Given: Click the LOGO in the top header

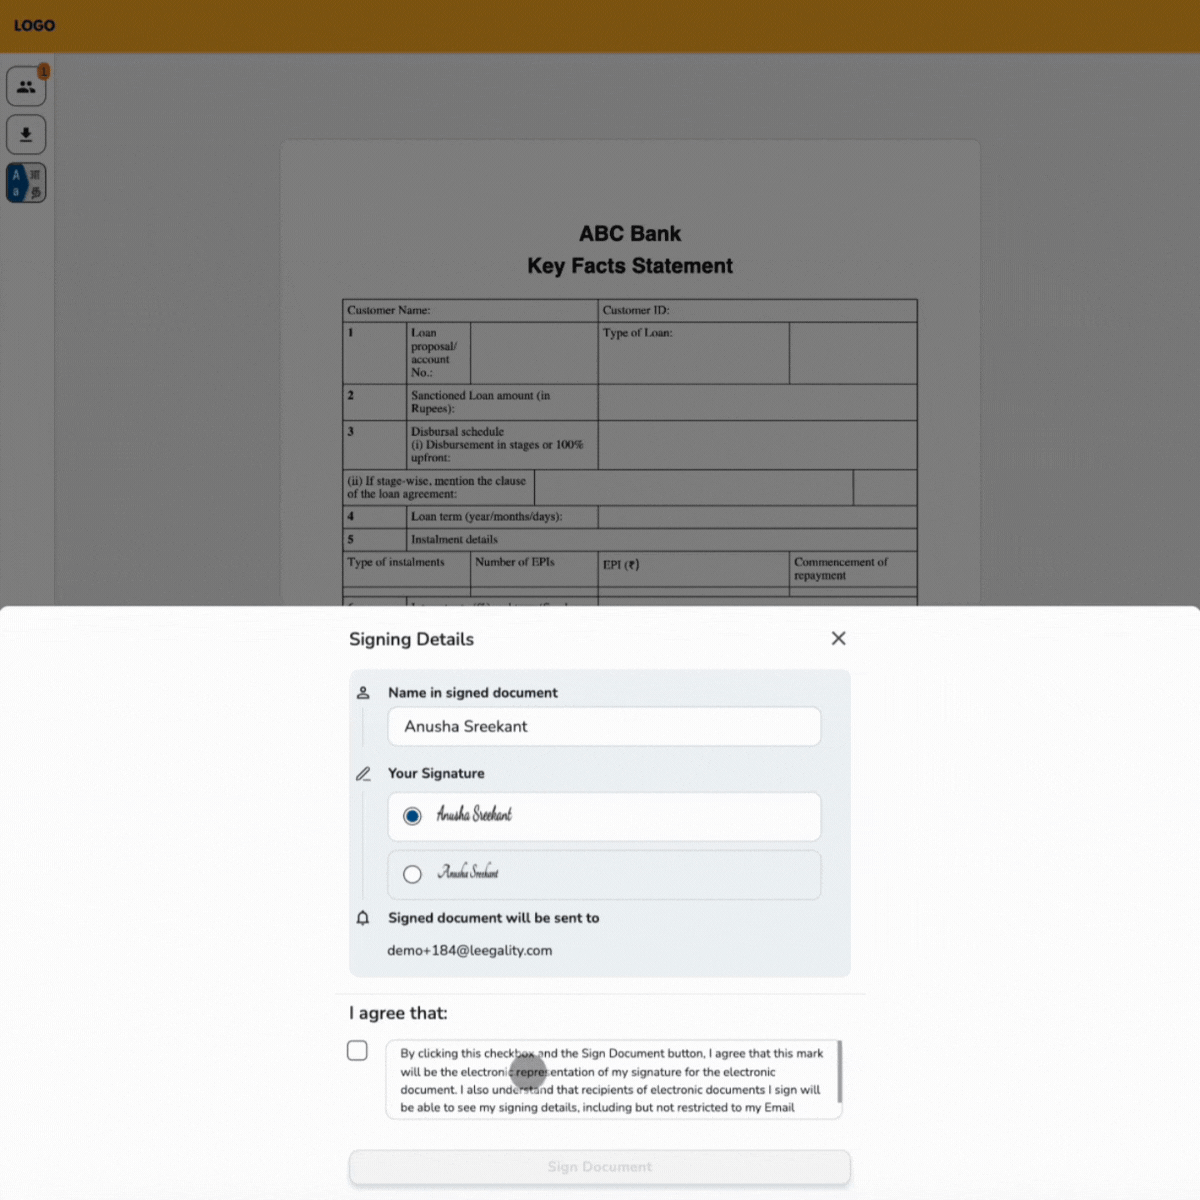Looking at the screenshot, I should (33, 25).
